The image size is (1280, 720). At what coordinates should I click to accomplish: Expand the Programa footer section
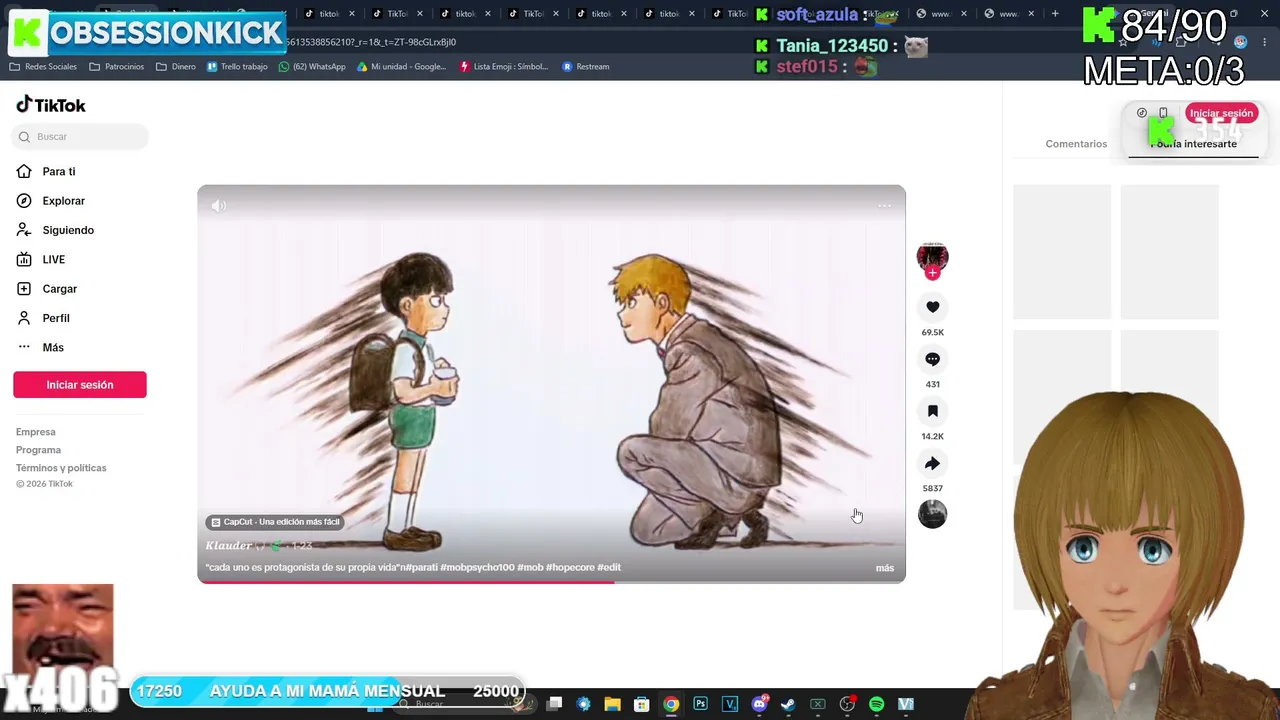click(38, 450)
